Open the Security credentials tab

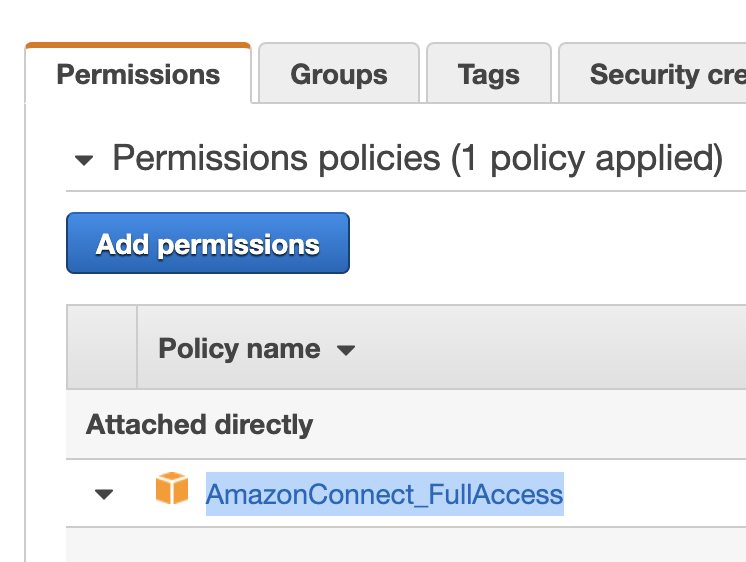[652, 73]
